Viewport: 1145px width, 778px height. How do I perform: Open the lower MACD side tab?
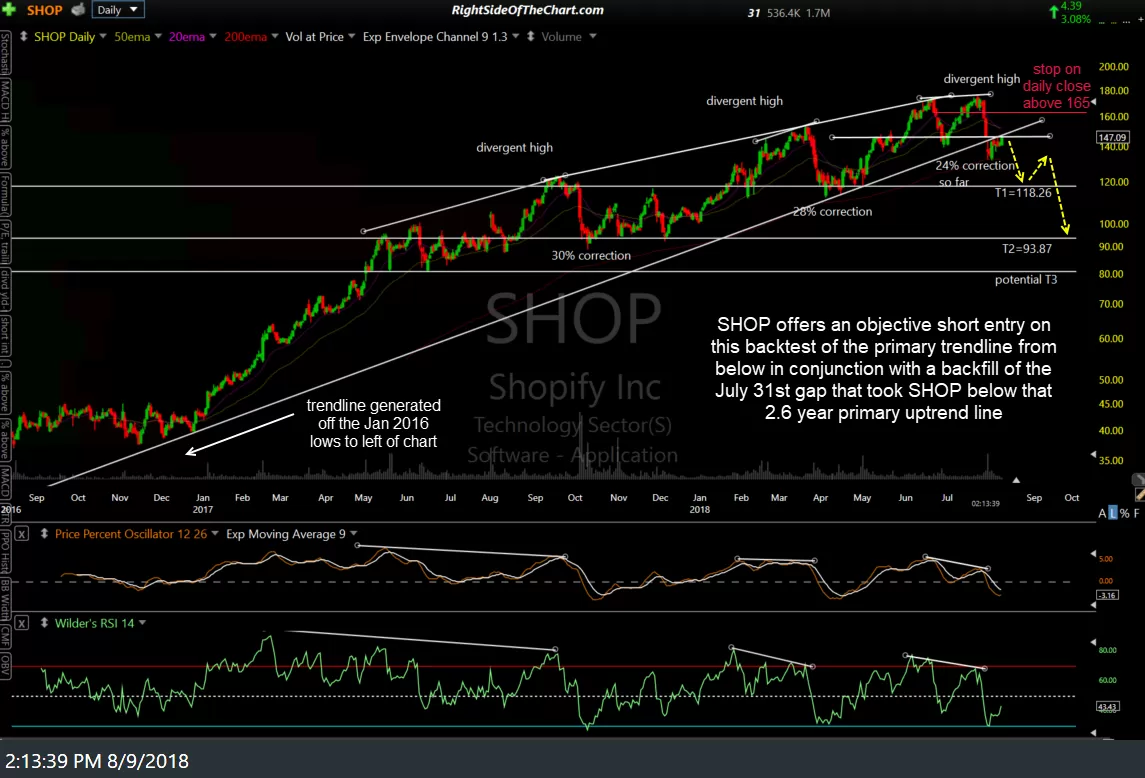pyautogui.click(x=5, y=482)
